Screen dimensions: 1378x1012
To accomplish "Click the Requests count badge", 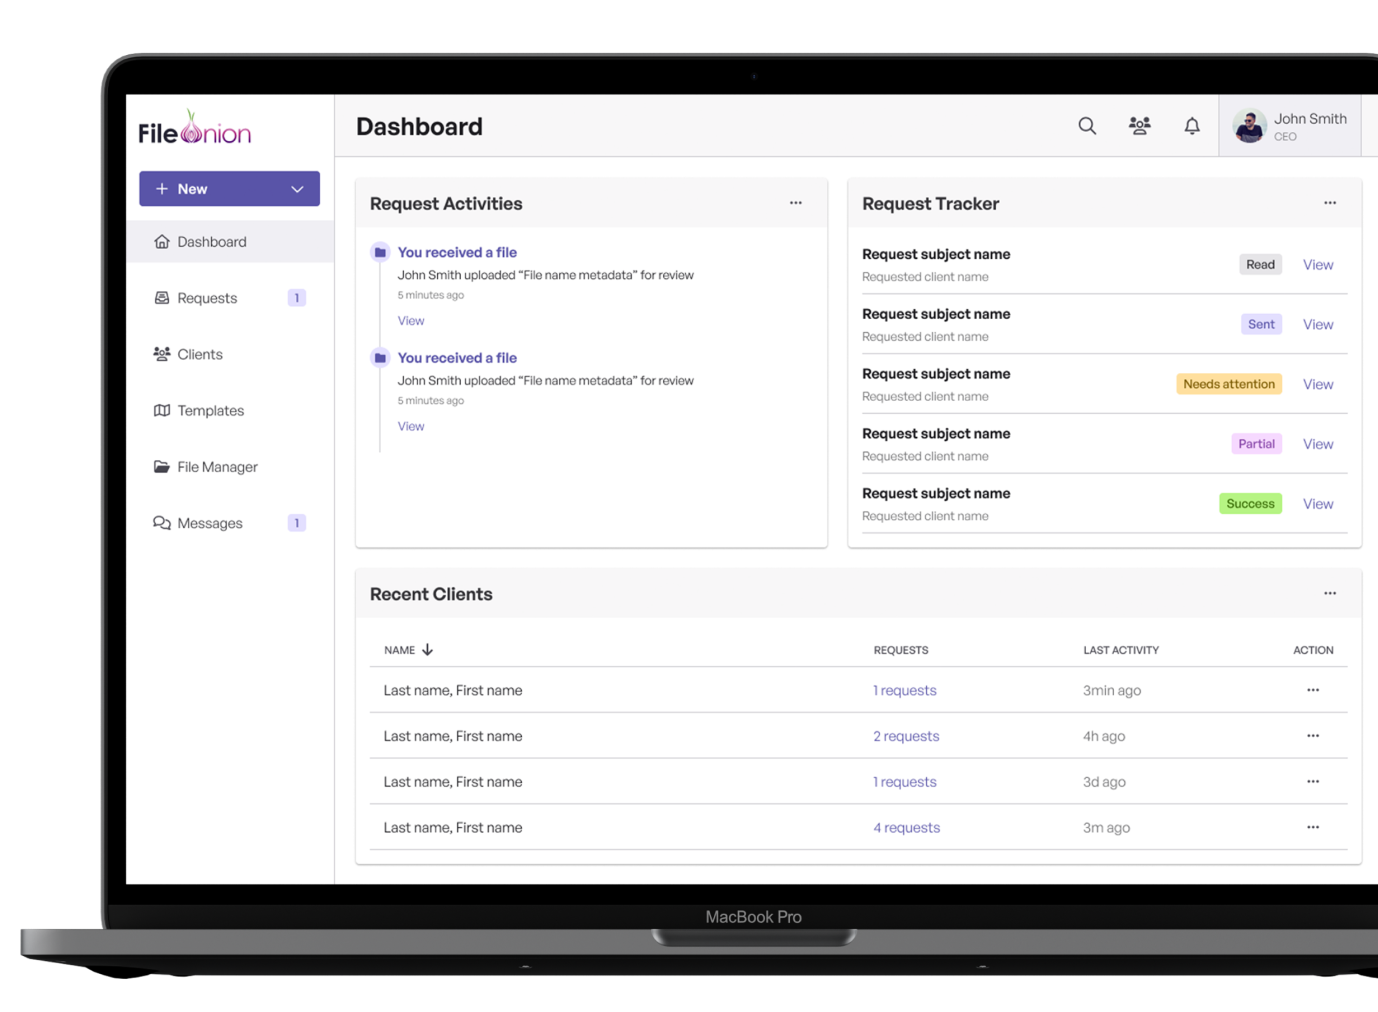I will tap(297, 298).
